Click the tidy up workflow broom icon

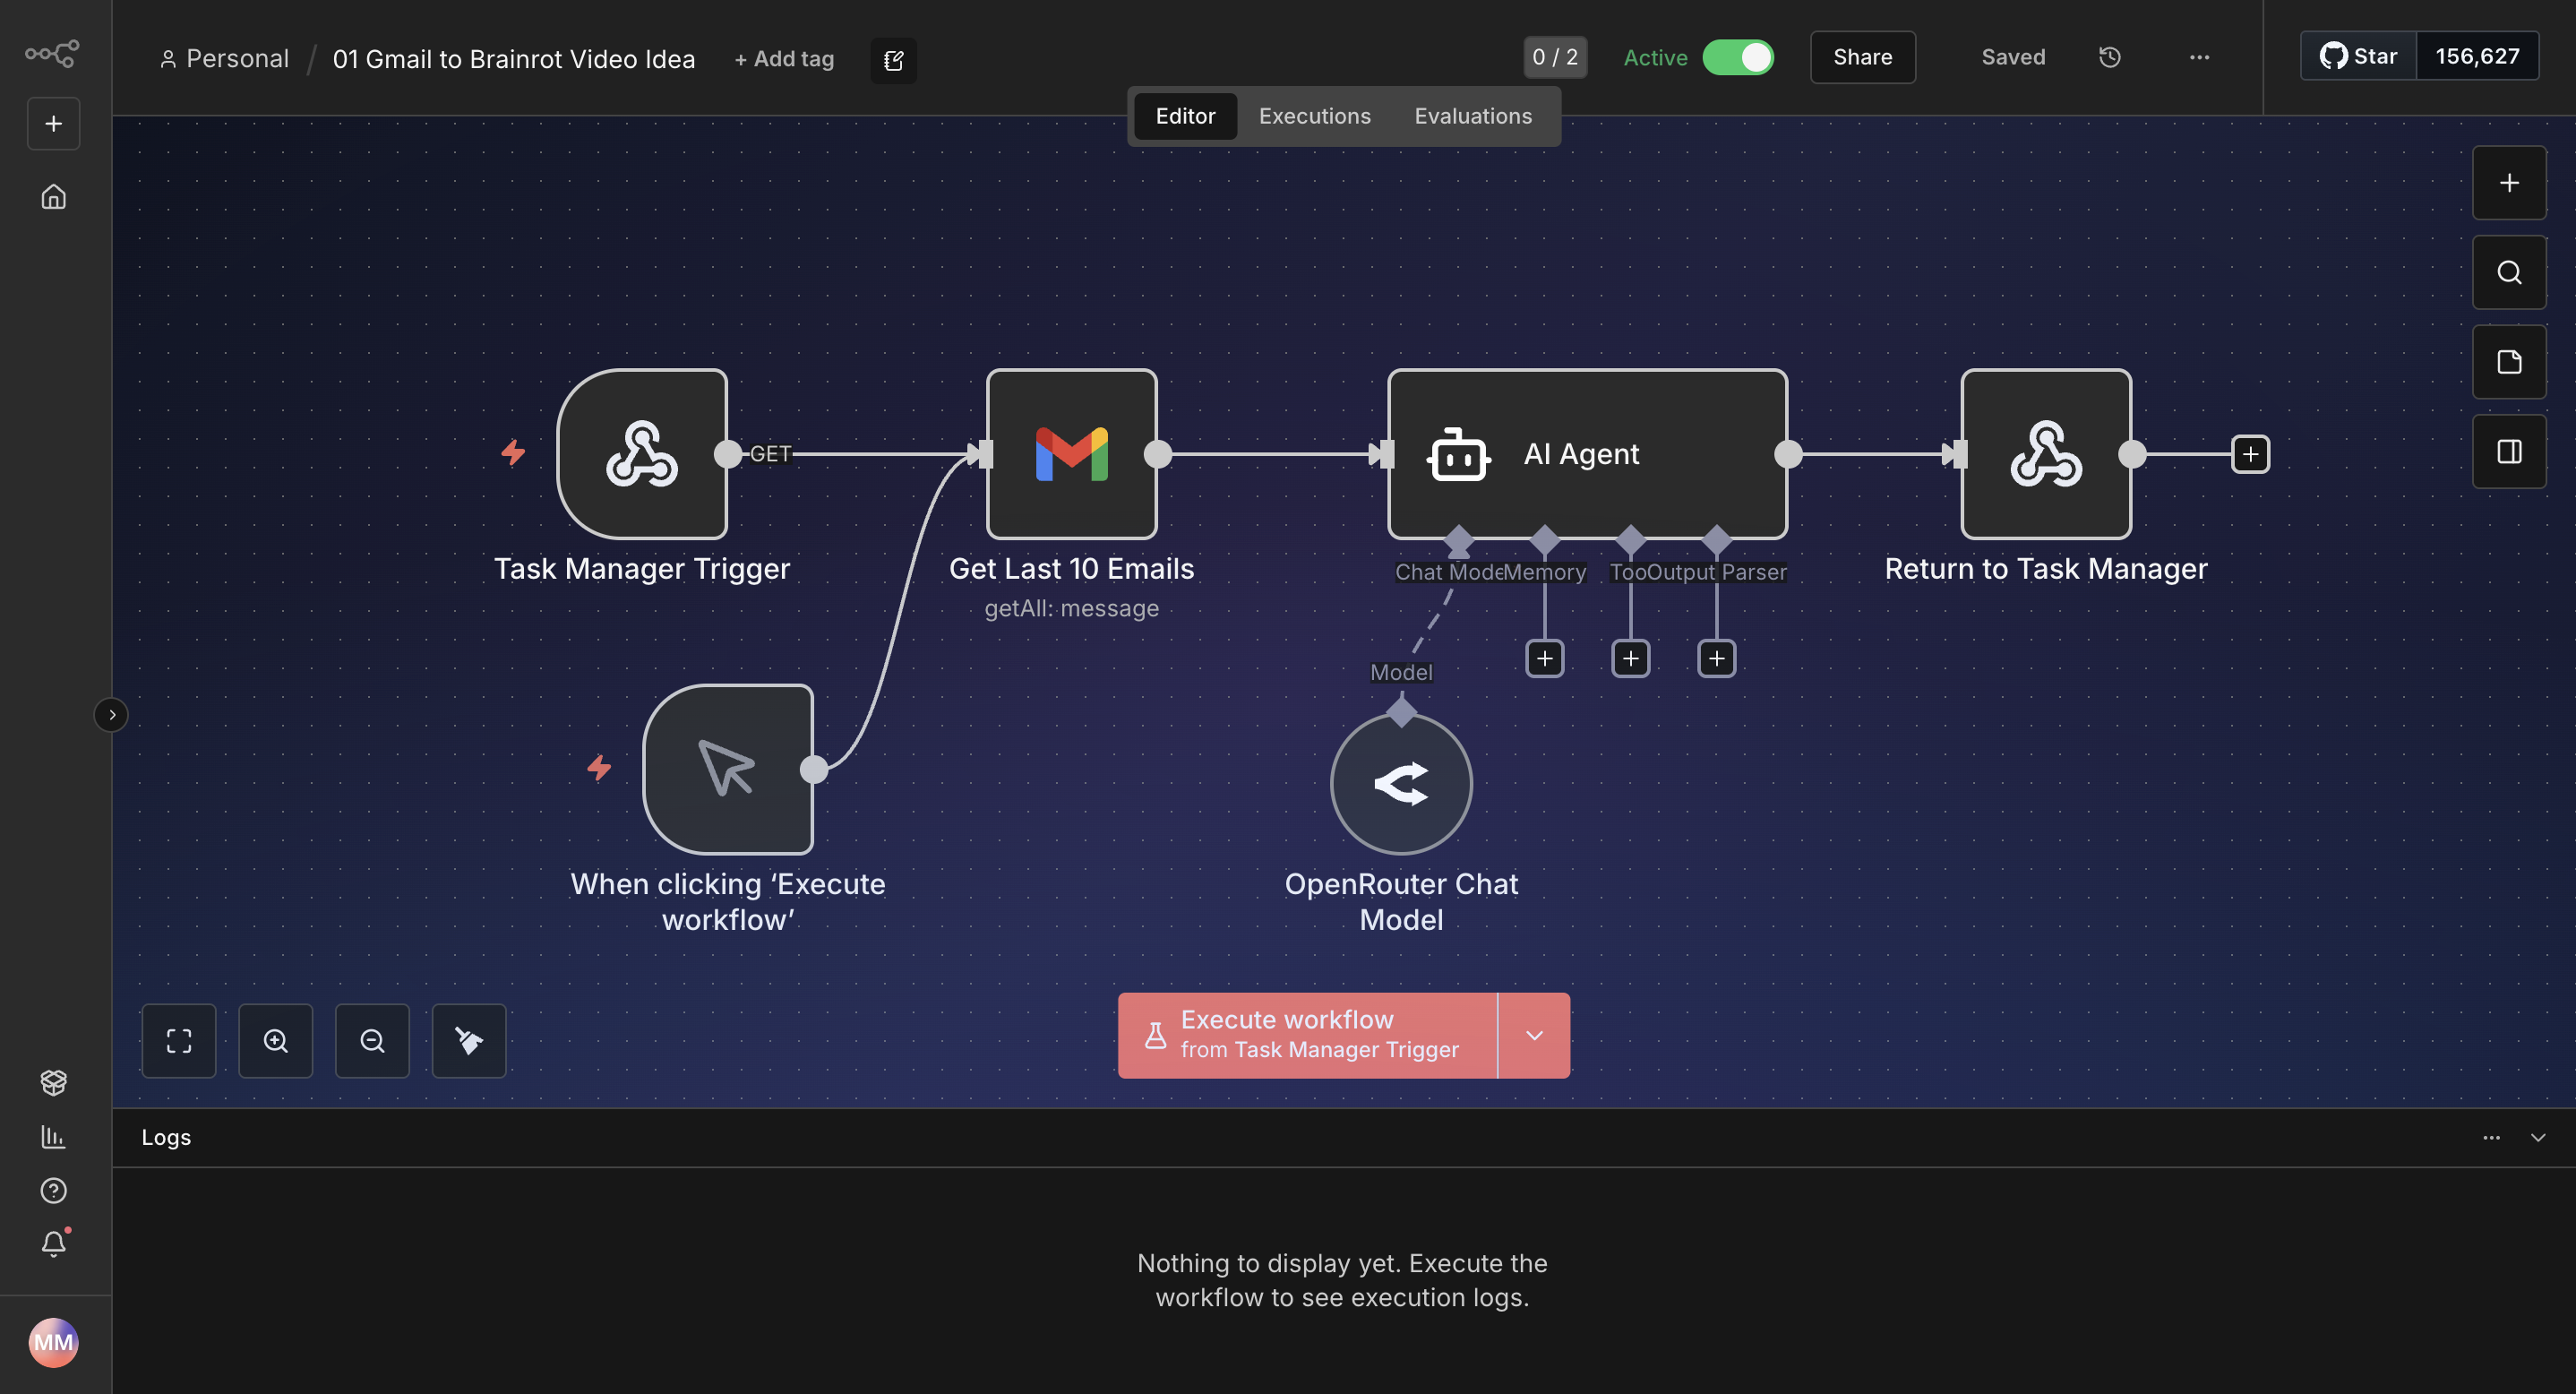[x=468, y=1040]
